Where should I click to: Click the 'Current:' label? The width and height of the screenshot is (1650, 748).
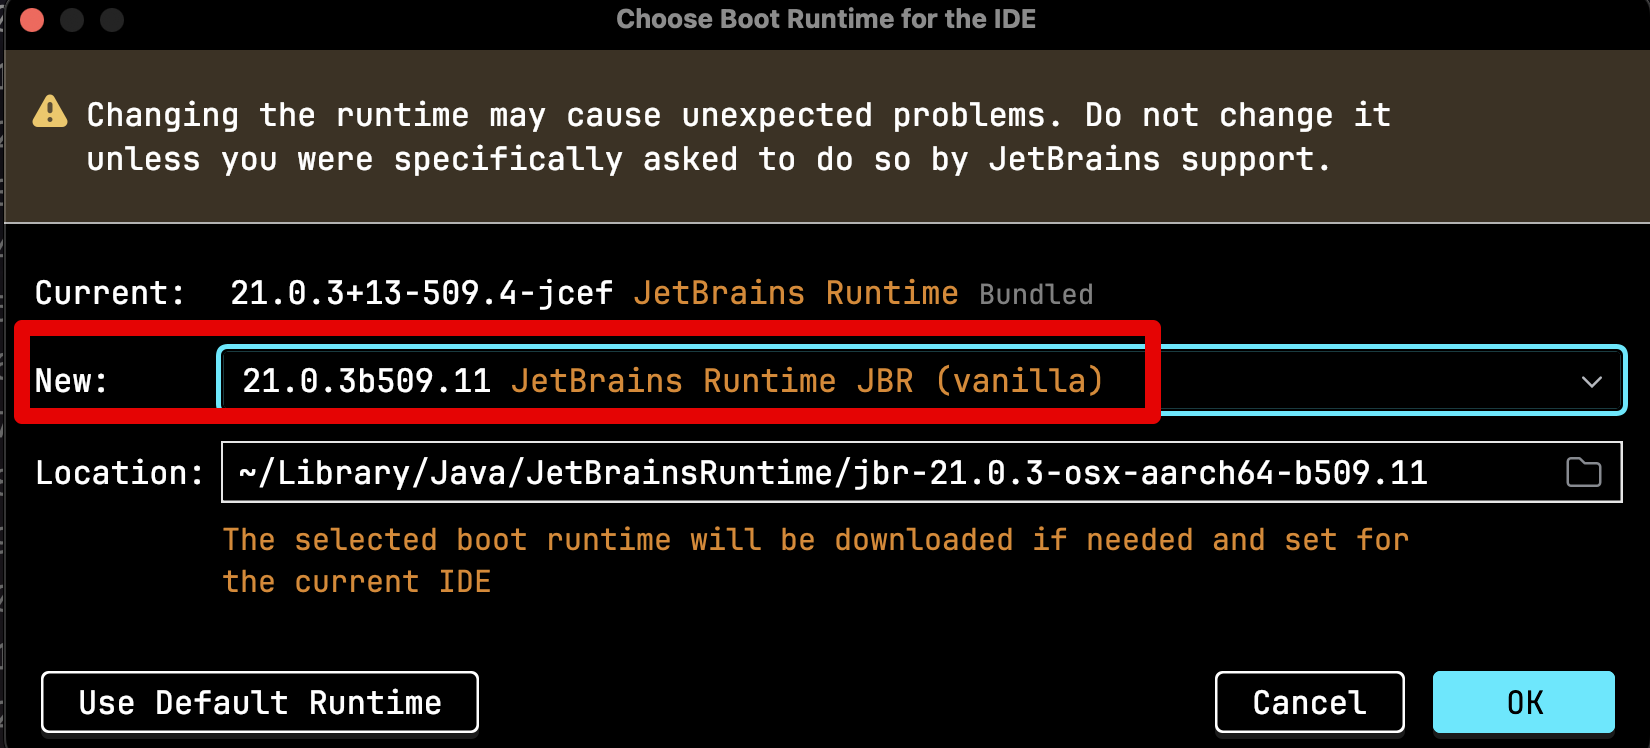(x=110, y=293)
